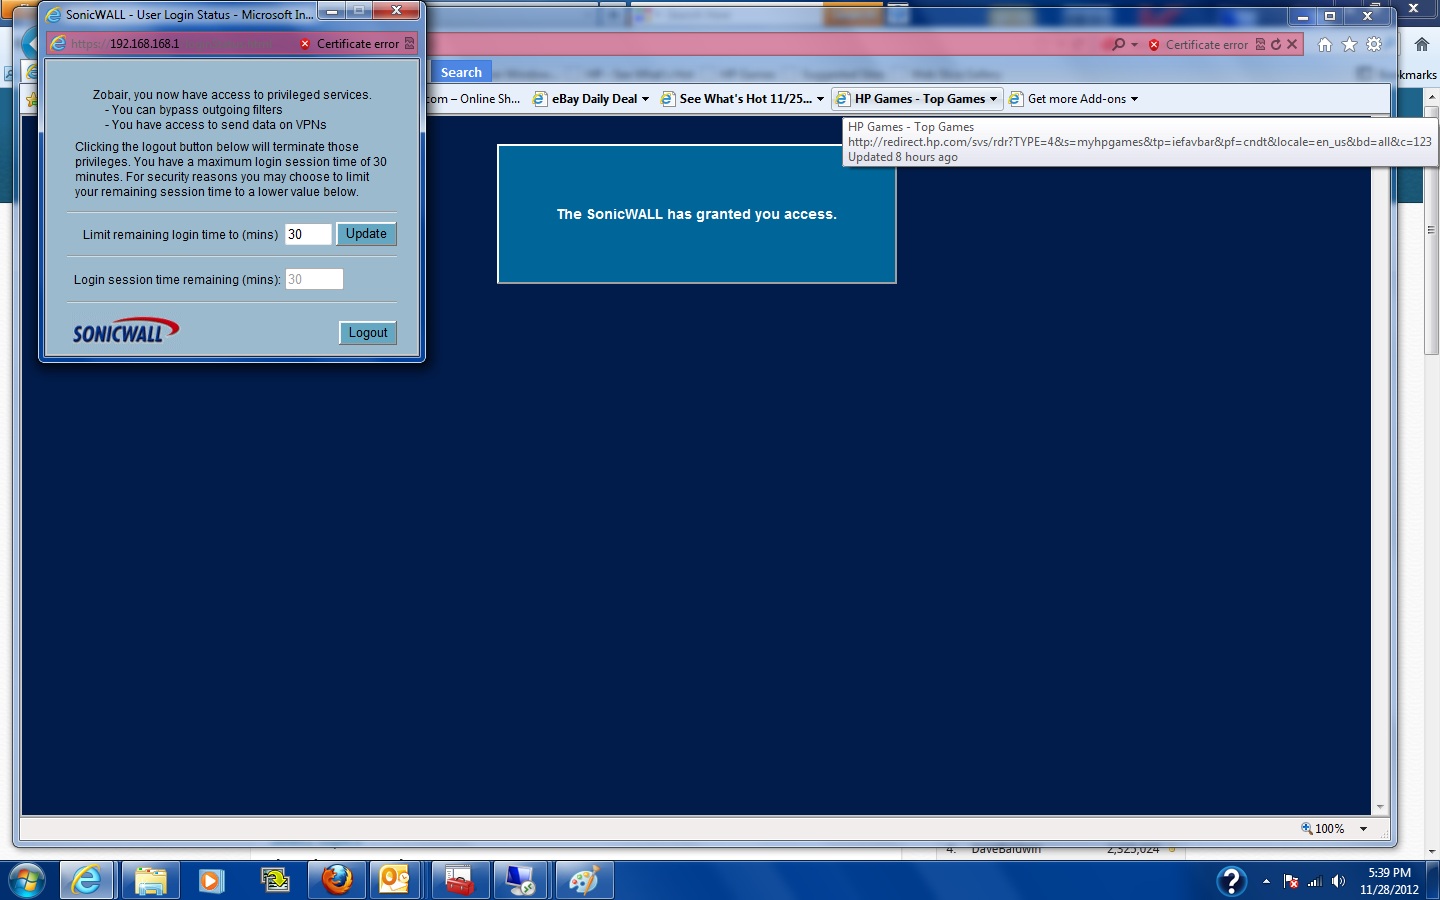Open Favorites with the star icon
The height and width of the screenshot is (900, 1440).
(x=1349, y=44)
